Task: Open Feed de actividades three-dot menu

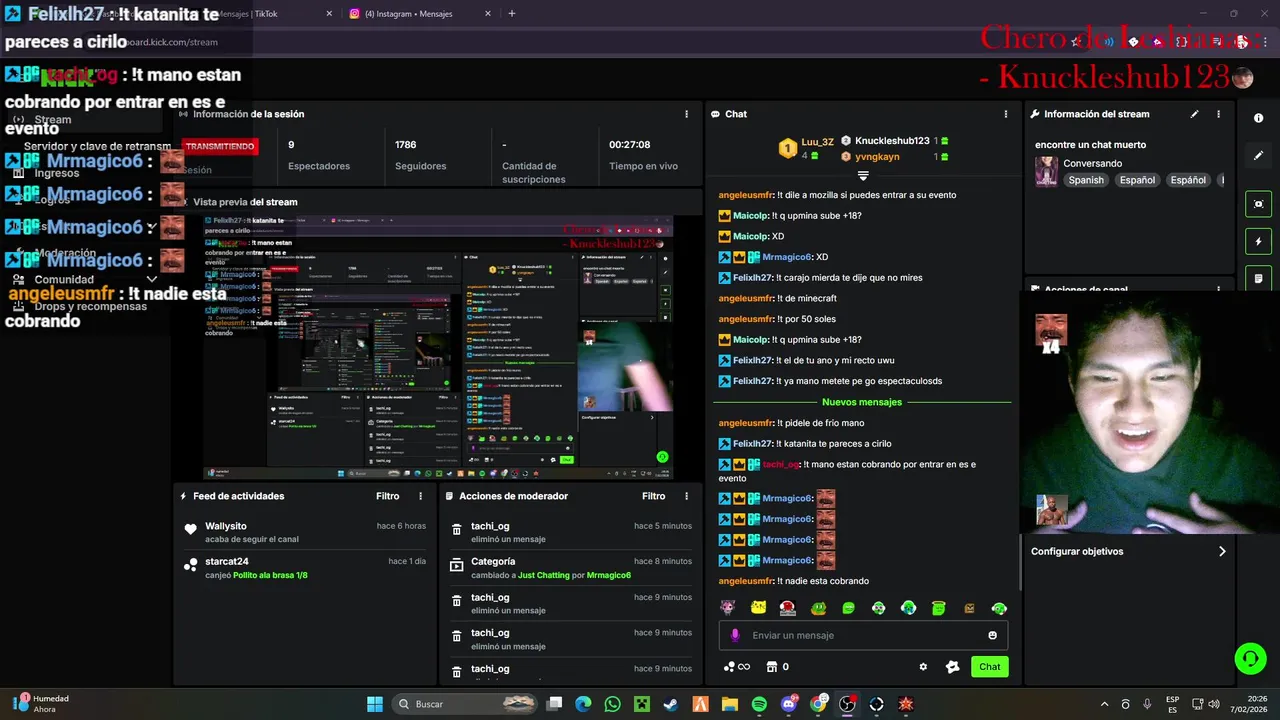Action: [x=420, y=496]
